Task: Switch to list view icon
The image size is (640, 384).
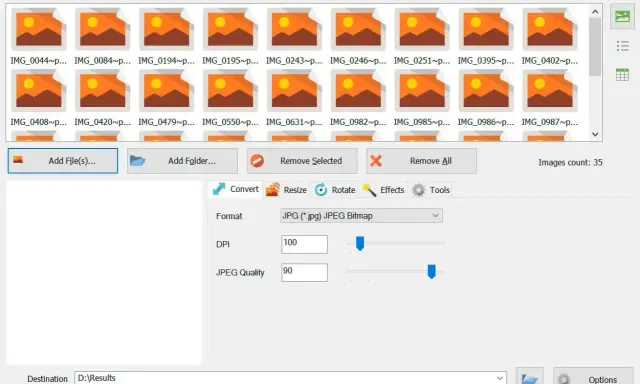Action: pyautogui.click(x=622, y=46)
